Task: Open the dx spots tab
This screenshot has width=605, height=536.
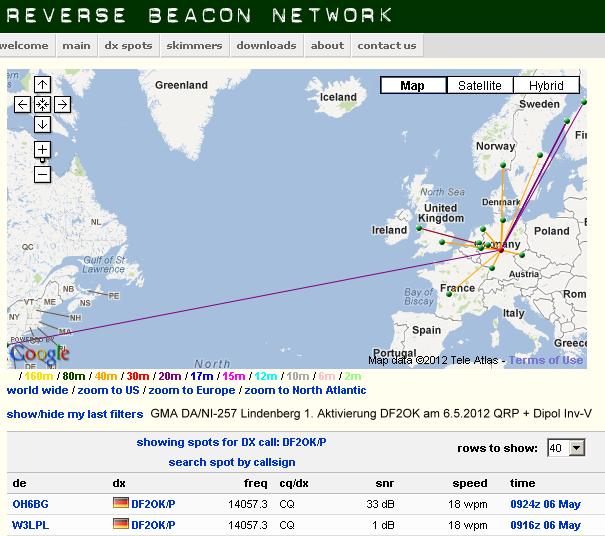Action: tap(128, 46)
